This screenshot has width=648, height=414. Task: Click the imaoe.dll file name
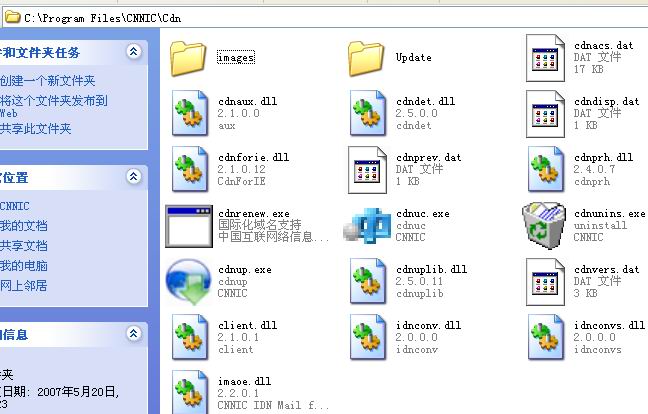point(245,381)
